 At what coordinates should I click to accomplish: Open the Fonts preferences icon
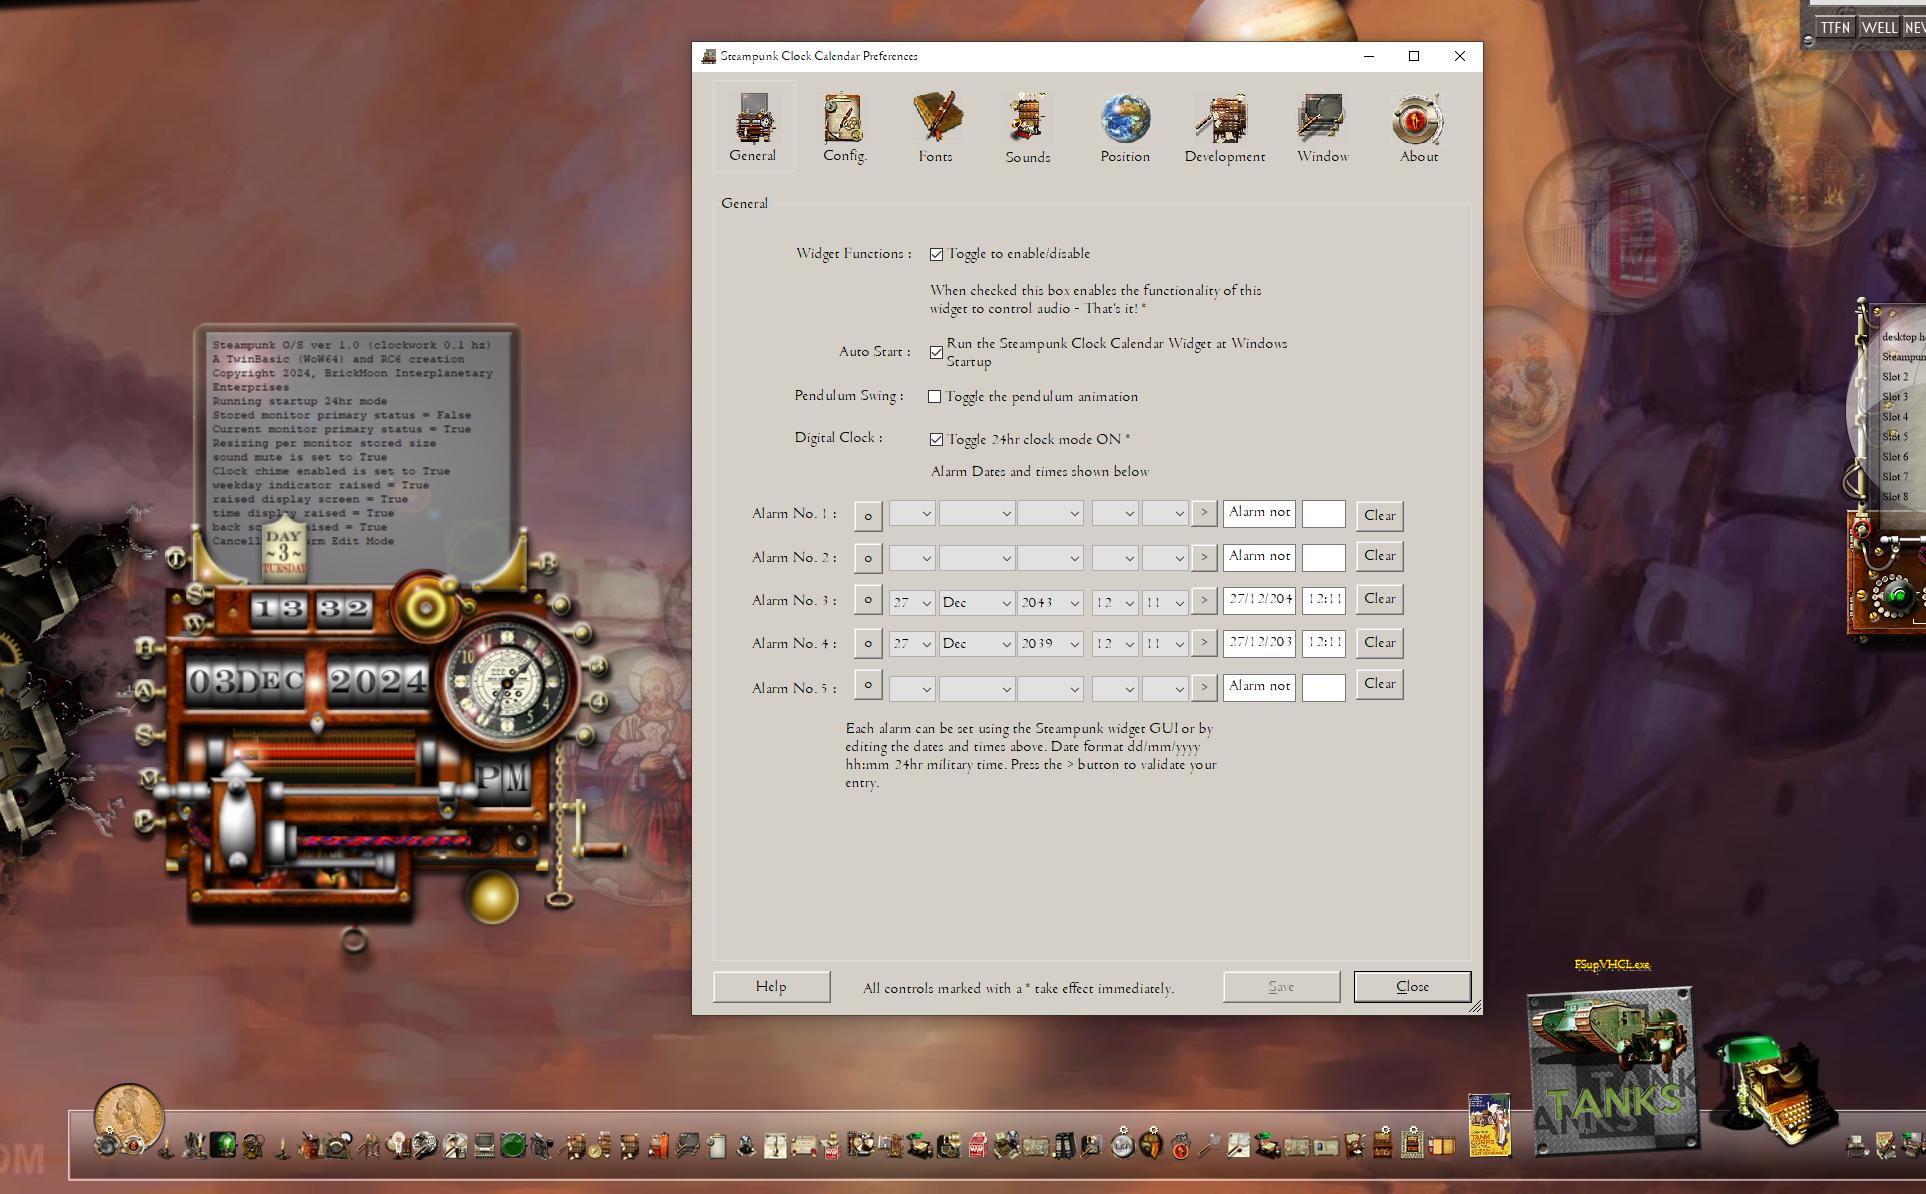[x=936, y=126]
